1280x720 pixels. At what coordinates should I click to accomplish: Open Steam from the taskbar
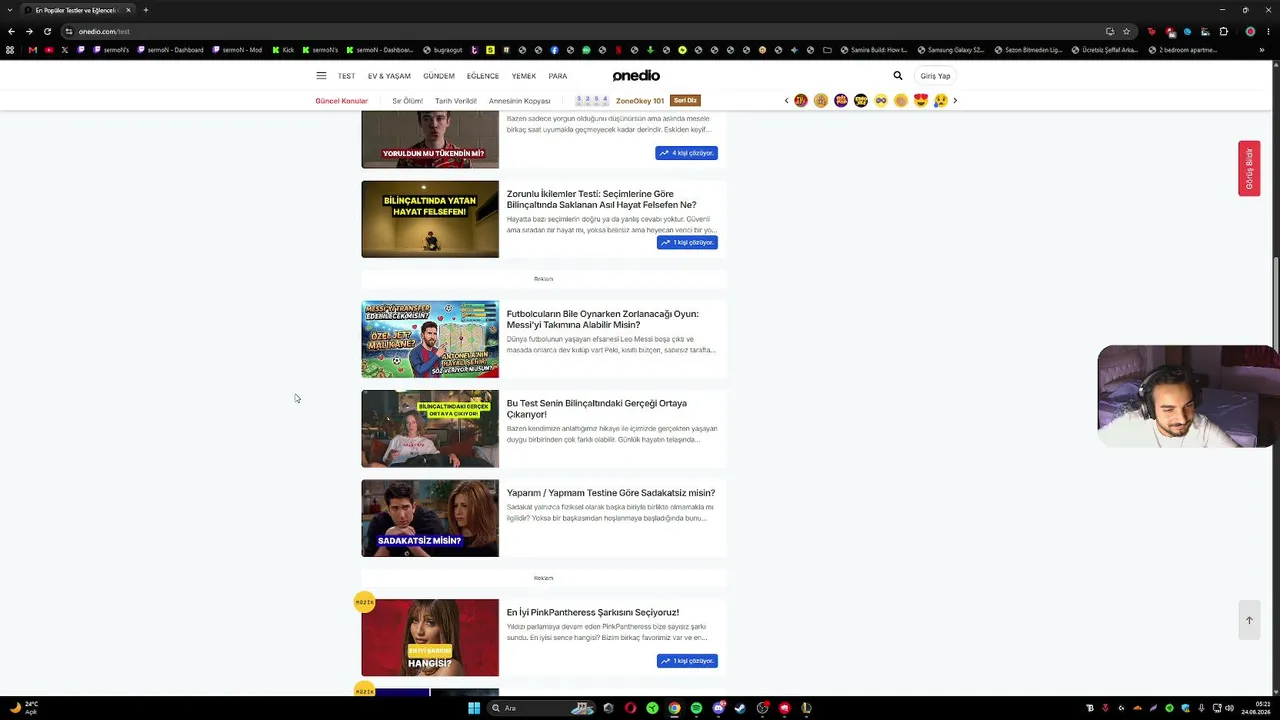click(x=740, y=708)
